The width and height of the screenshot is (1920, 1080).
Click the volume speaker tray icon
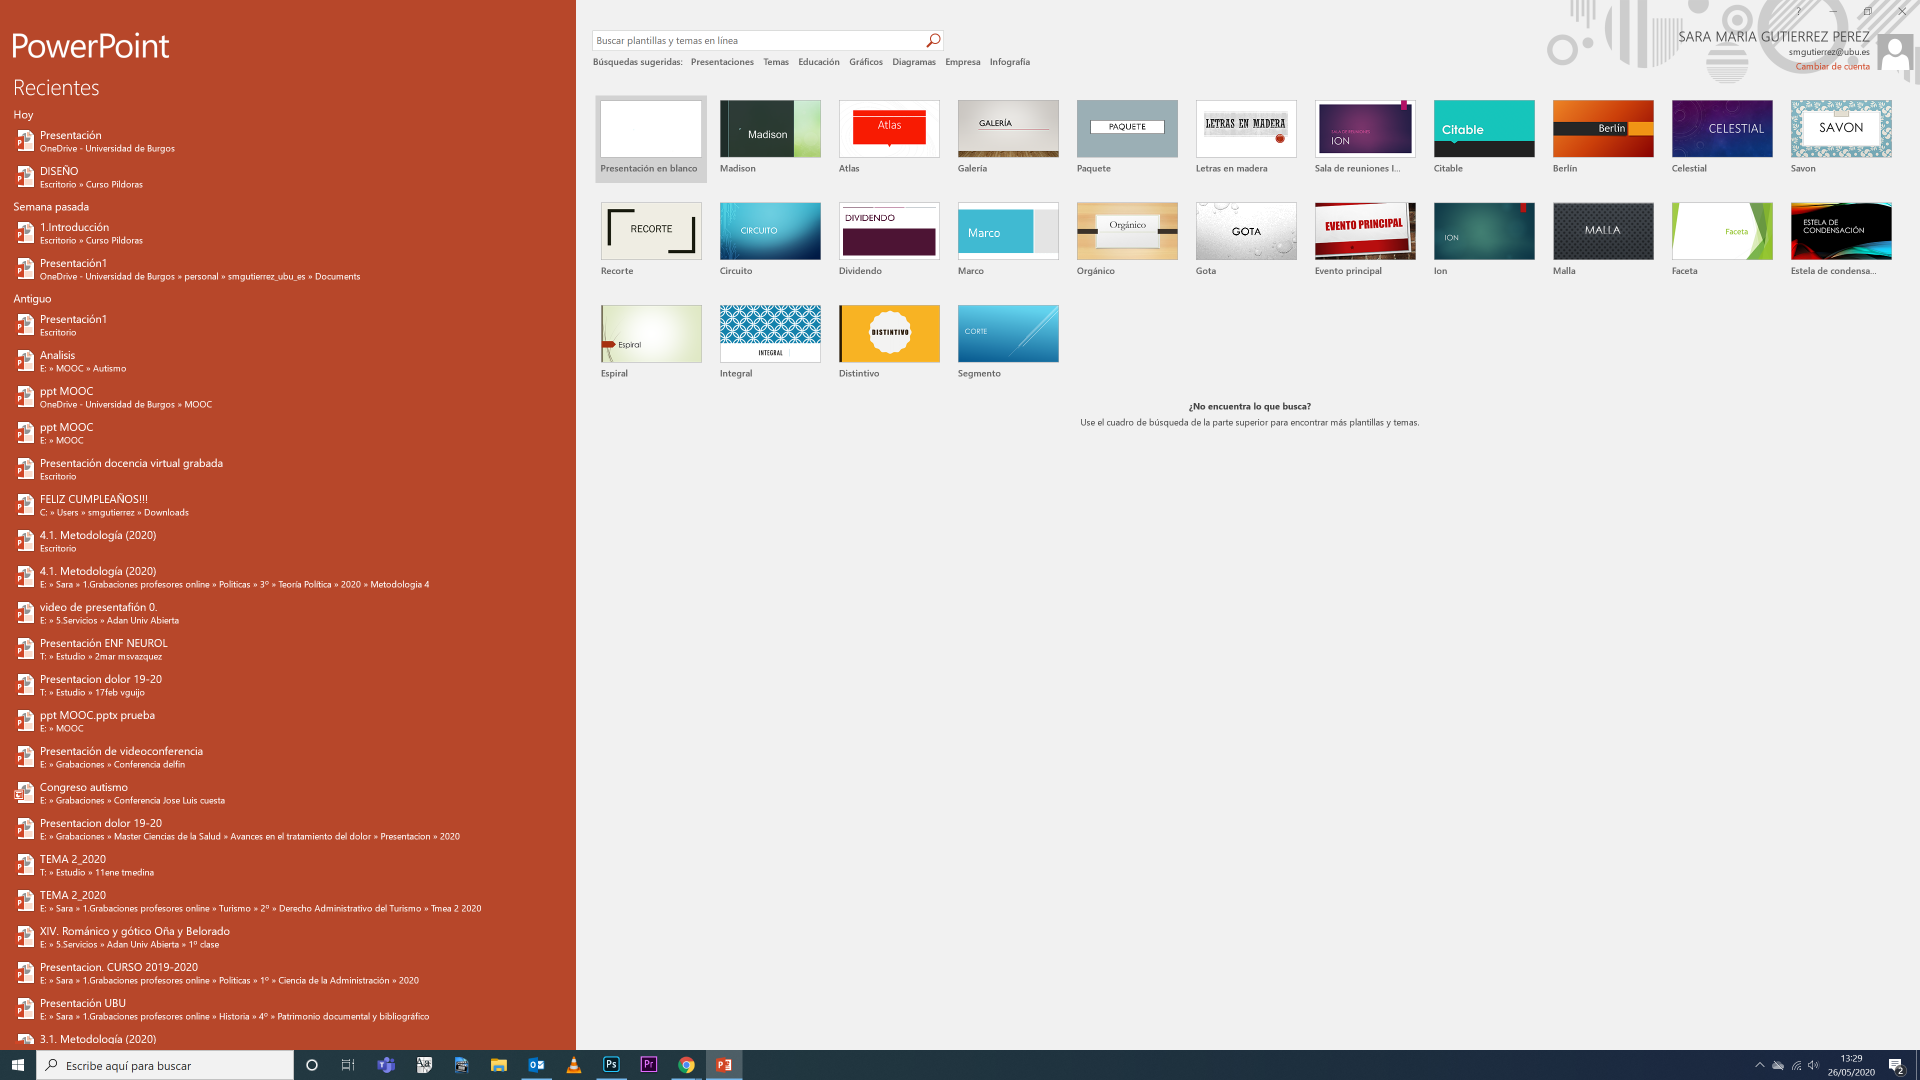click(x=1814, y=1065)
